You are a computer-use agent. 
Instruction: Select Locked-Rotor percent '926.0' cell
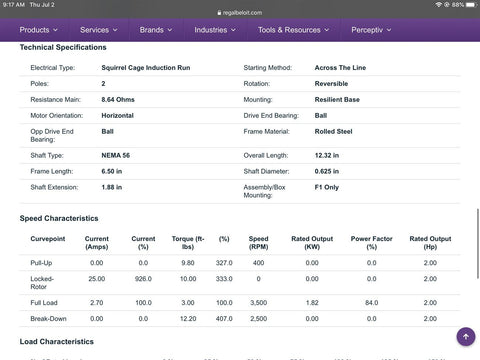(143, 279)
